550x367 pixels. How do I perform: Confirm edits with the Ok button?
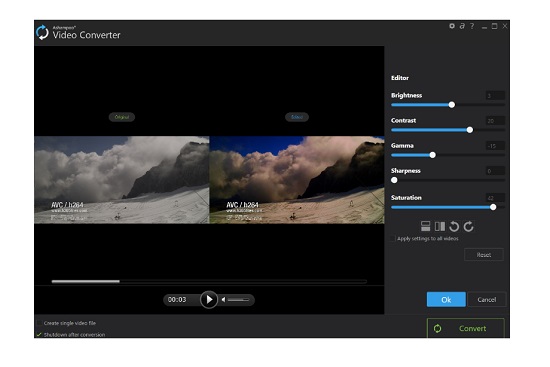[446, 300]
